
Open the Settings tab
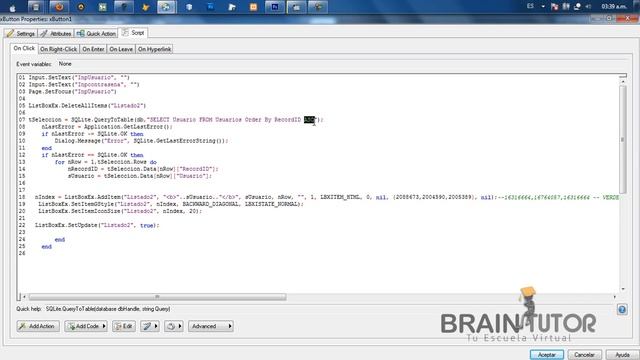20,33
